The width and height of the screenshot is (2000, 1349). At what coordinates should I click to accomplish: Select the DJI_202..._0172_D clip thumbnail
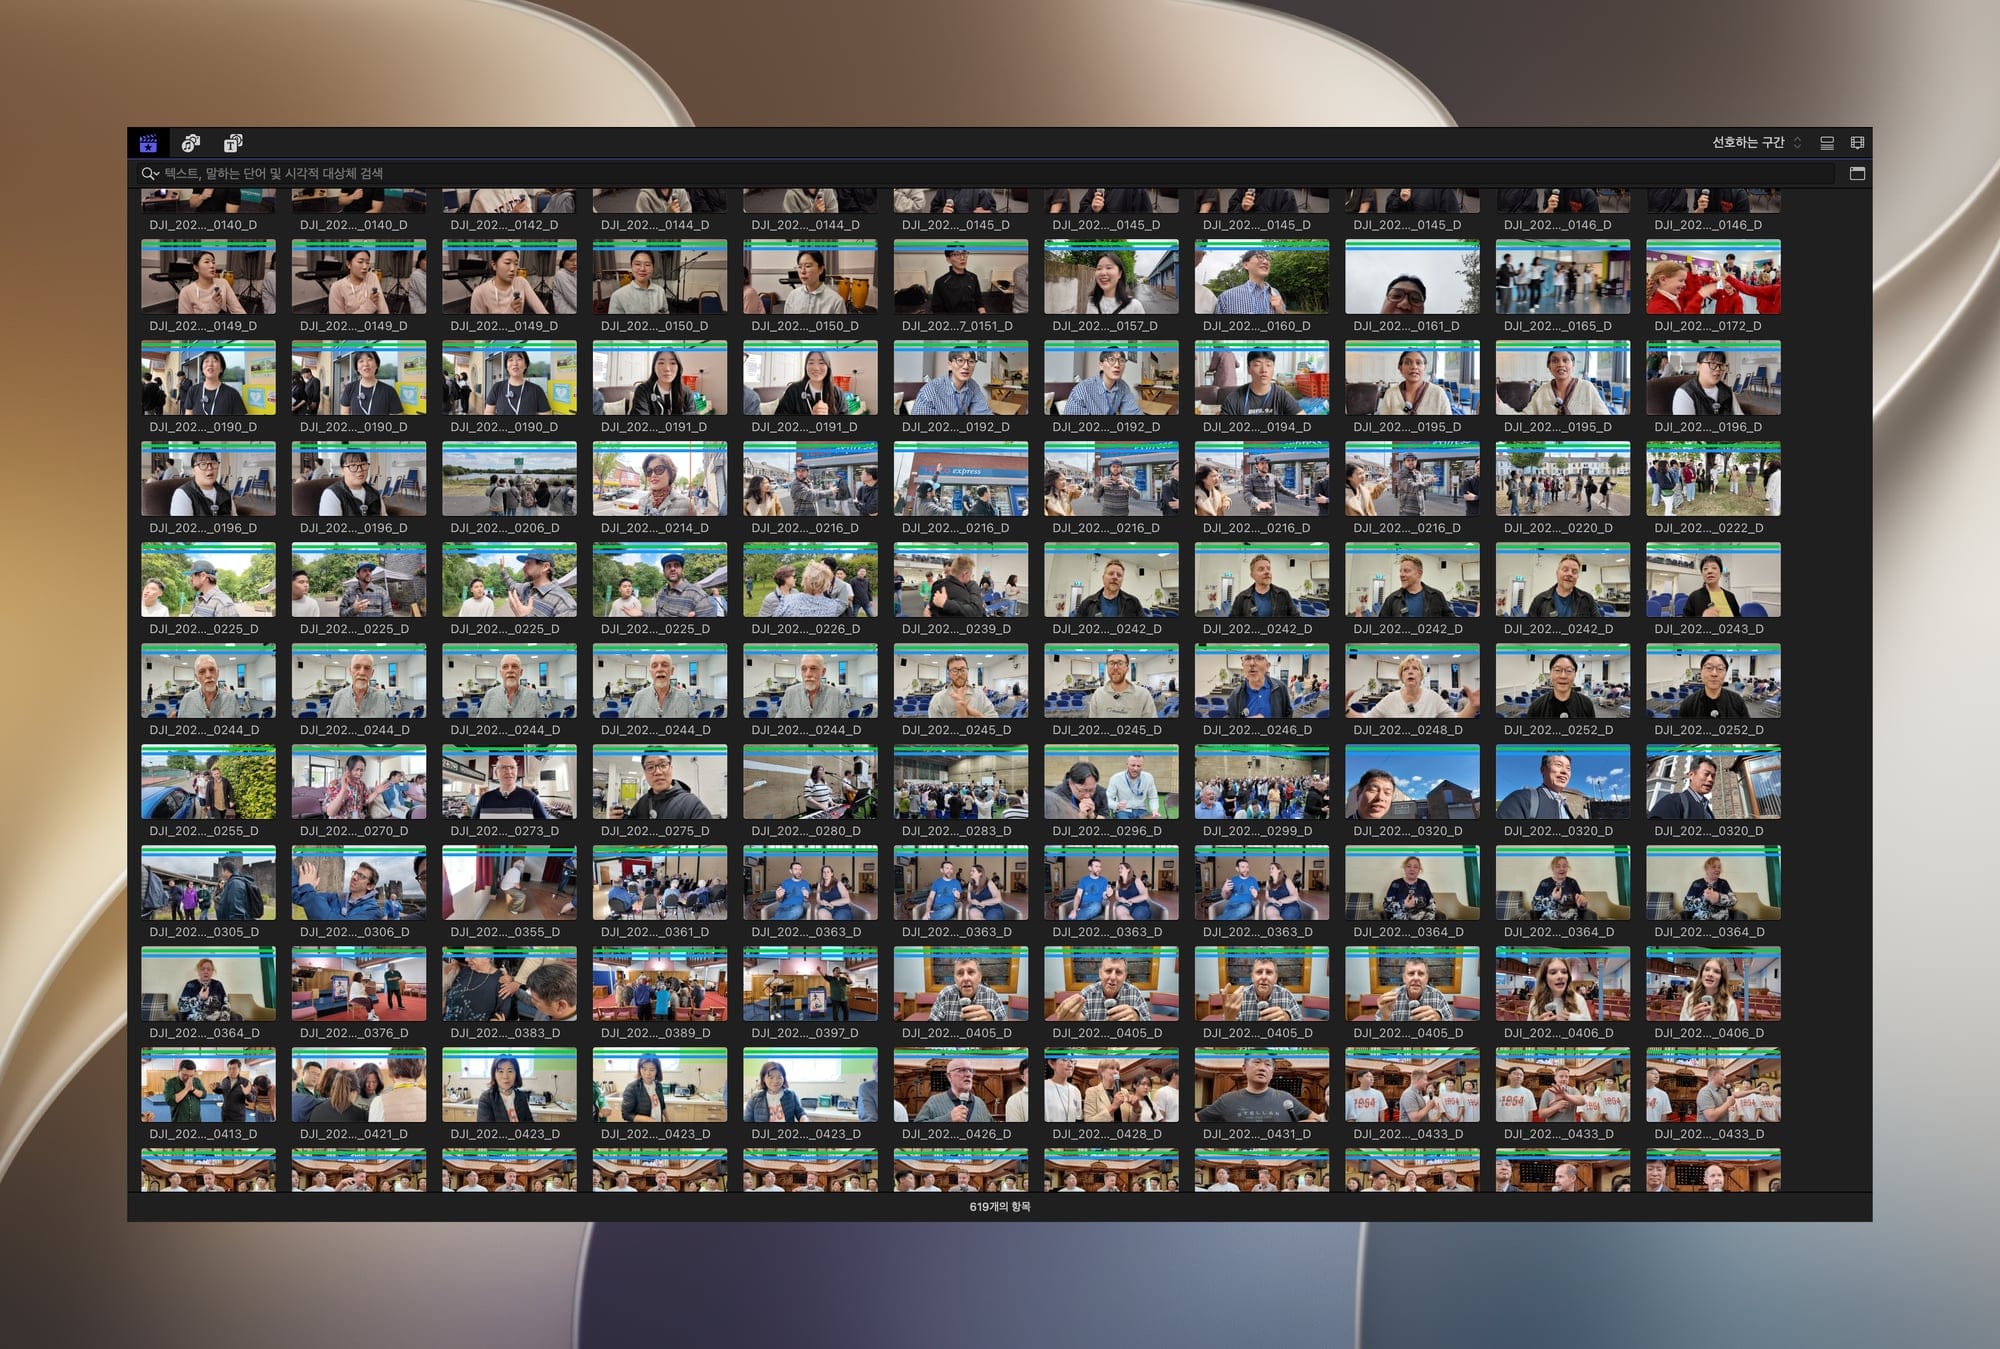click(x=1713, y=277)
